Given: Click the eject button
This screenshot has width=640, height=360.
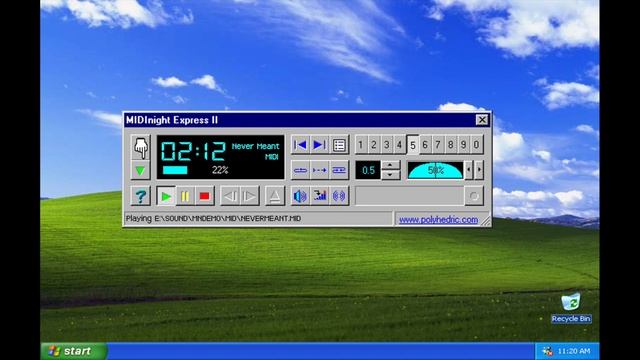Looking at the screenshot, I should tap(275, 196).
